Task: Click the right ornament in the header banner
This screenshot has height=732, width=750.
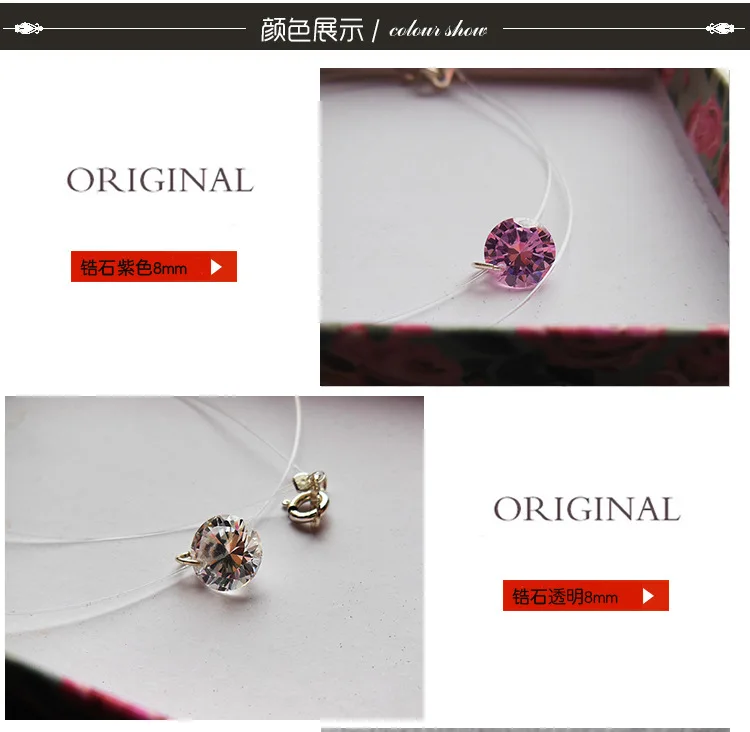Action: point(720,29)
